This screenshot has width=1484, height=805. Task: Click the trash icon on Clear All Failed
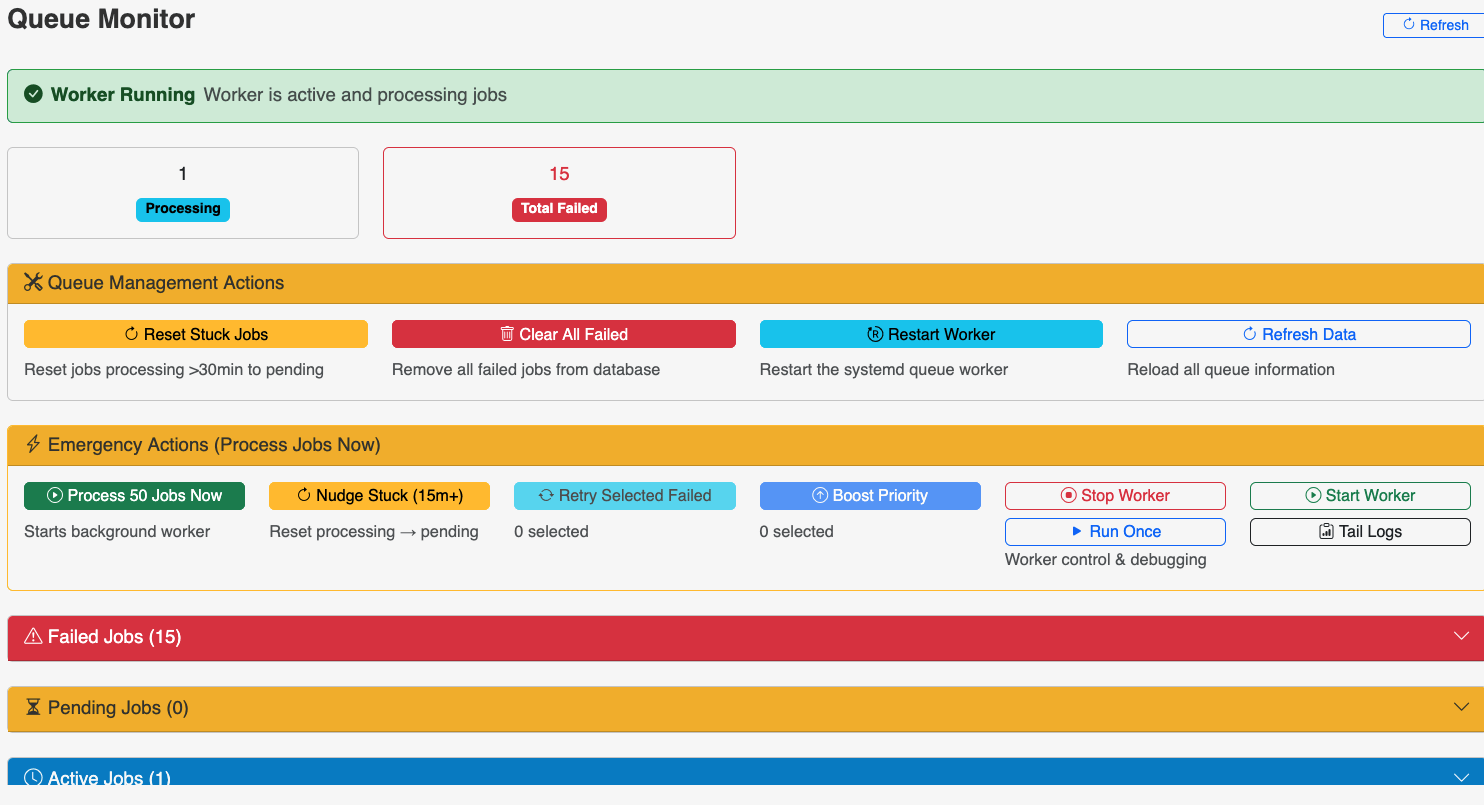point(507,334)
